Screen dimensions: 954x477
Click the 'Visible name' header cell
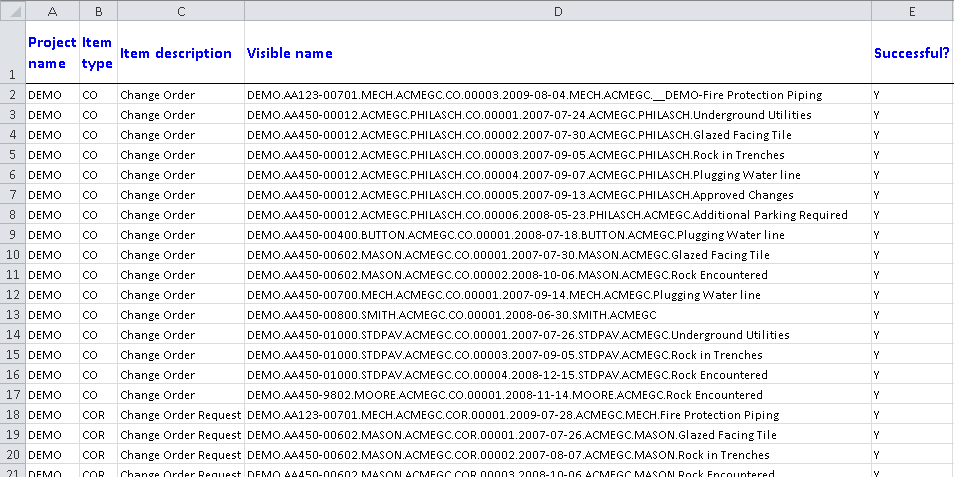(x=290, y=53)
